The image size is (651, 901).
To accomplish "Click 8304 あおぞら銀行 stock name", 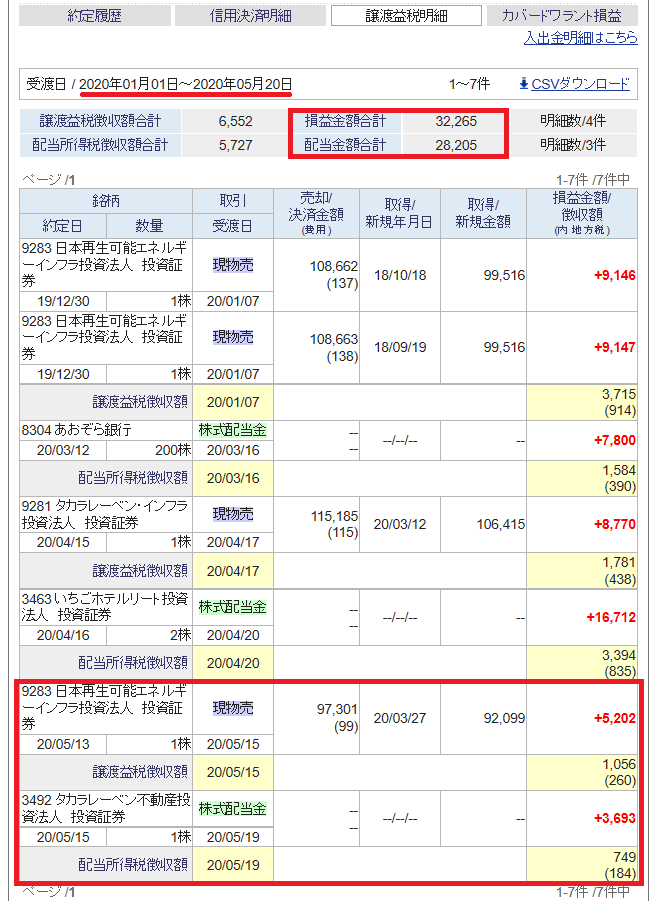I will (77, 430).
